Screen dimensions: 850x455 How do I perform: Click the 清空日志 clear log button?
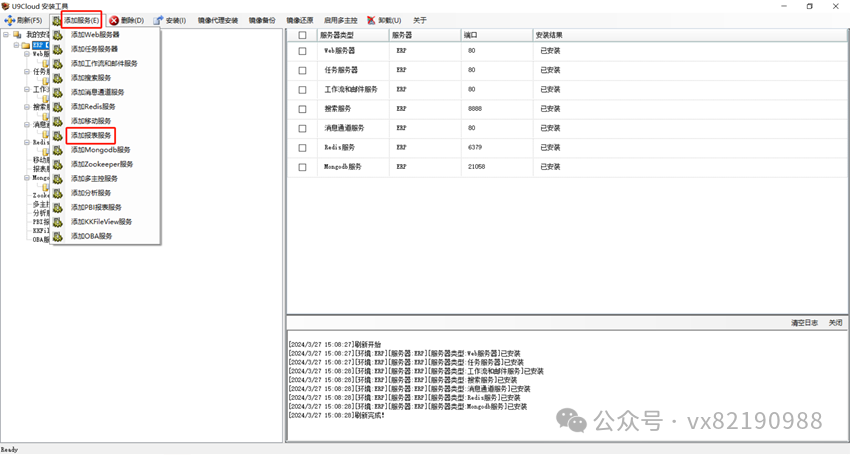pos(804,323)
